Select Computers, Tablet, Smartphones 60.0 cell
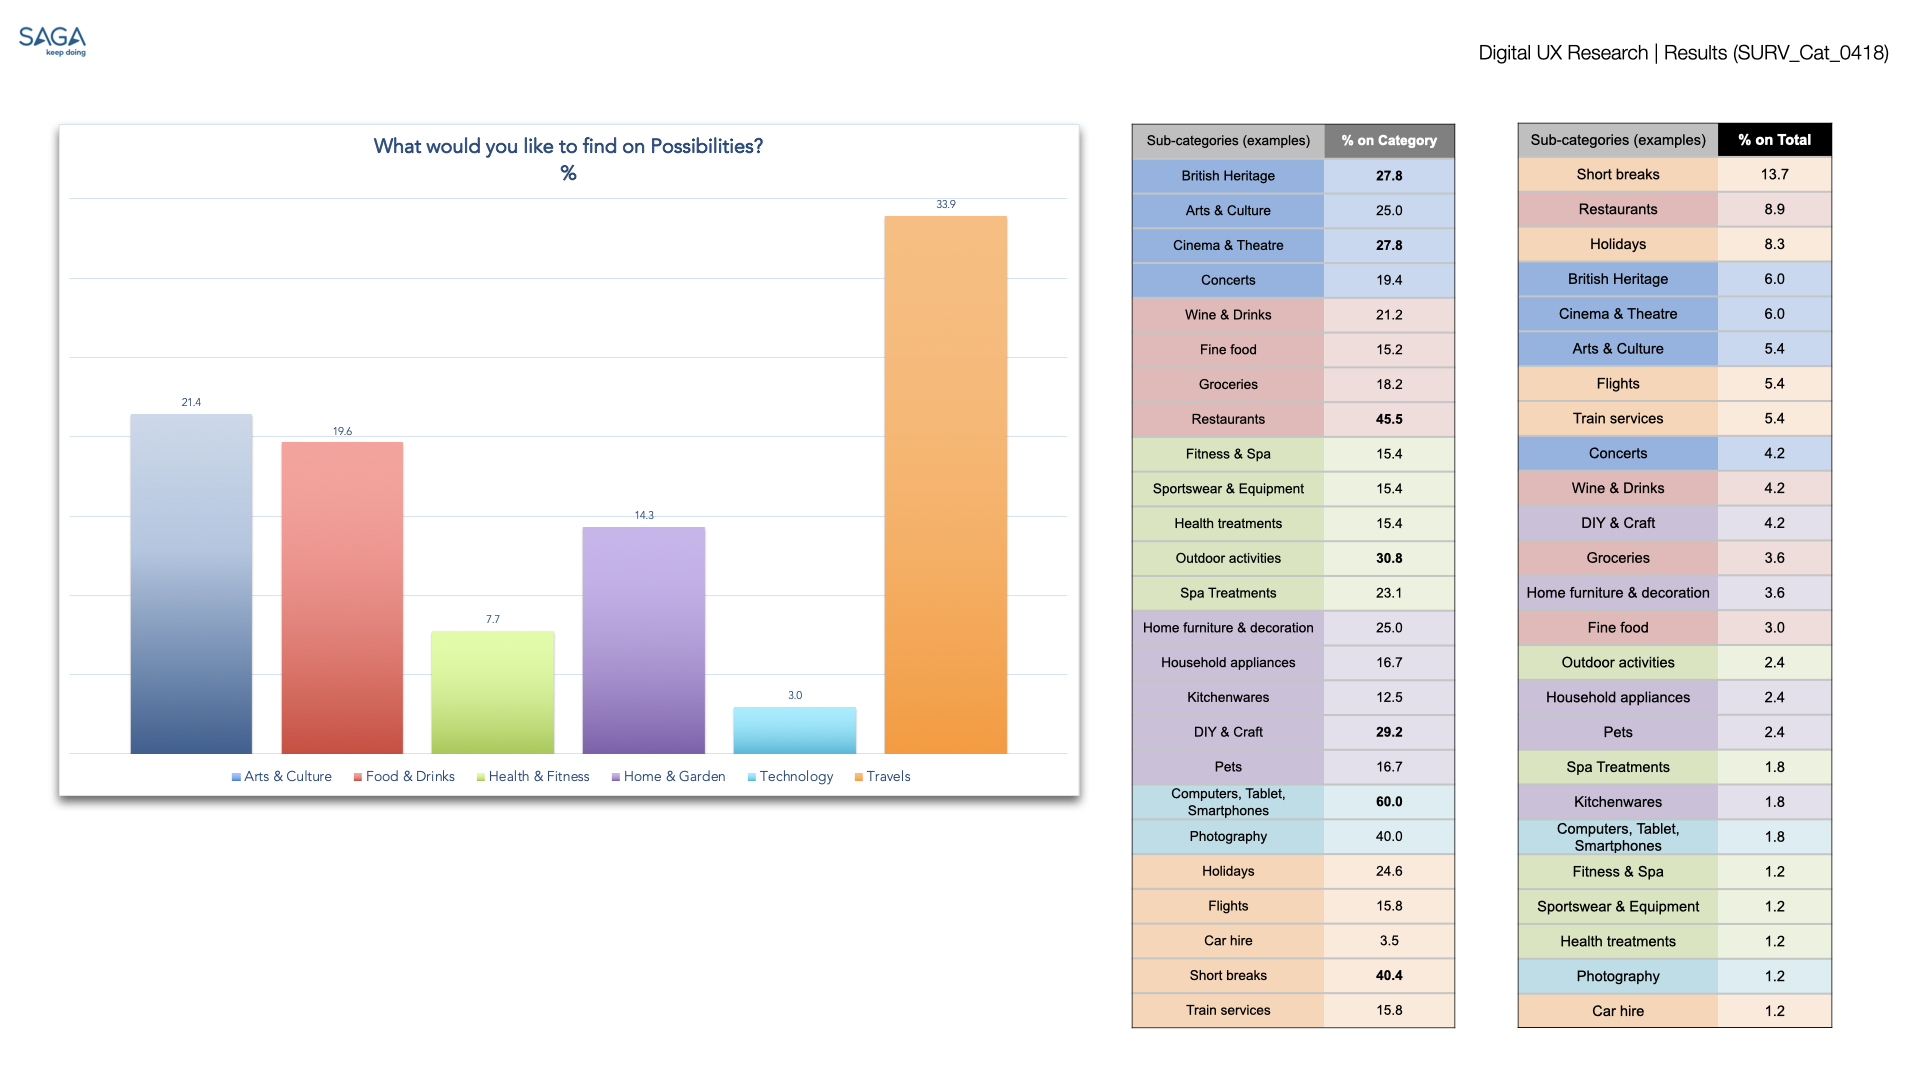Viewport: 1920px width, 1080px height. pyautogui.click(x=1389, y=802)
